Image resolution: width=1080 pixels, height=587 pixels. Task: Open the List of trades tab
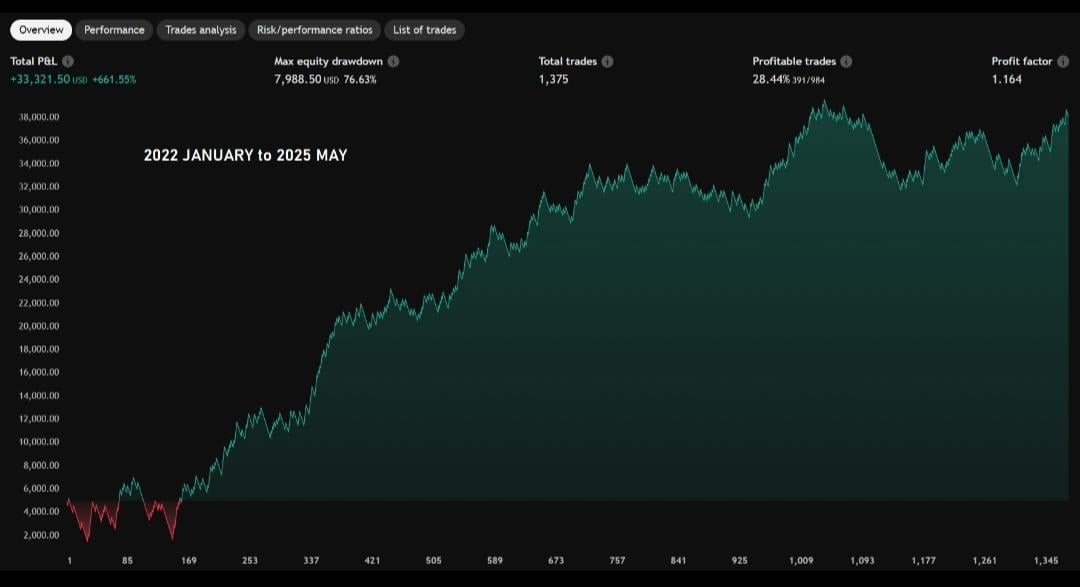click(x=424, y=30)
